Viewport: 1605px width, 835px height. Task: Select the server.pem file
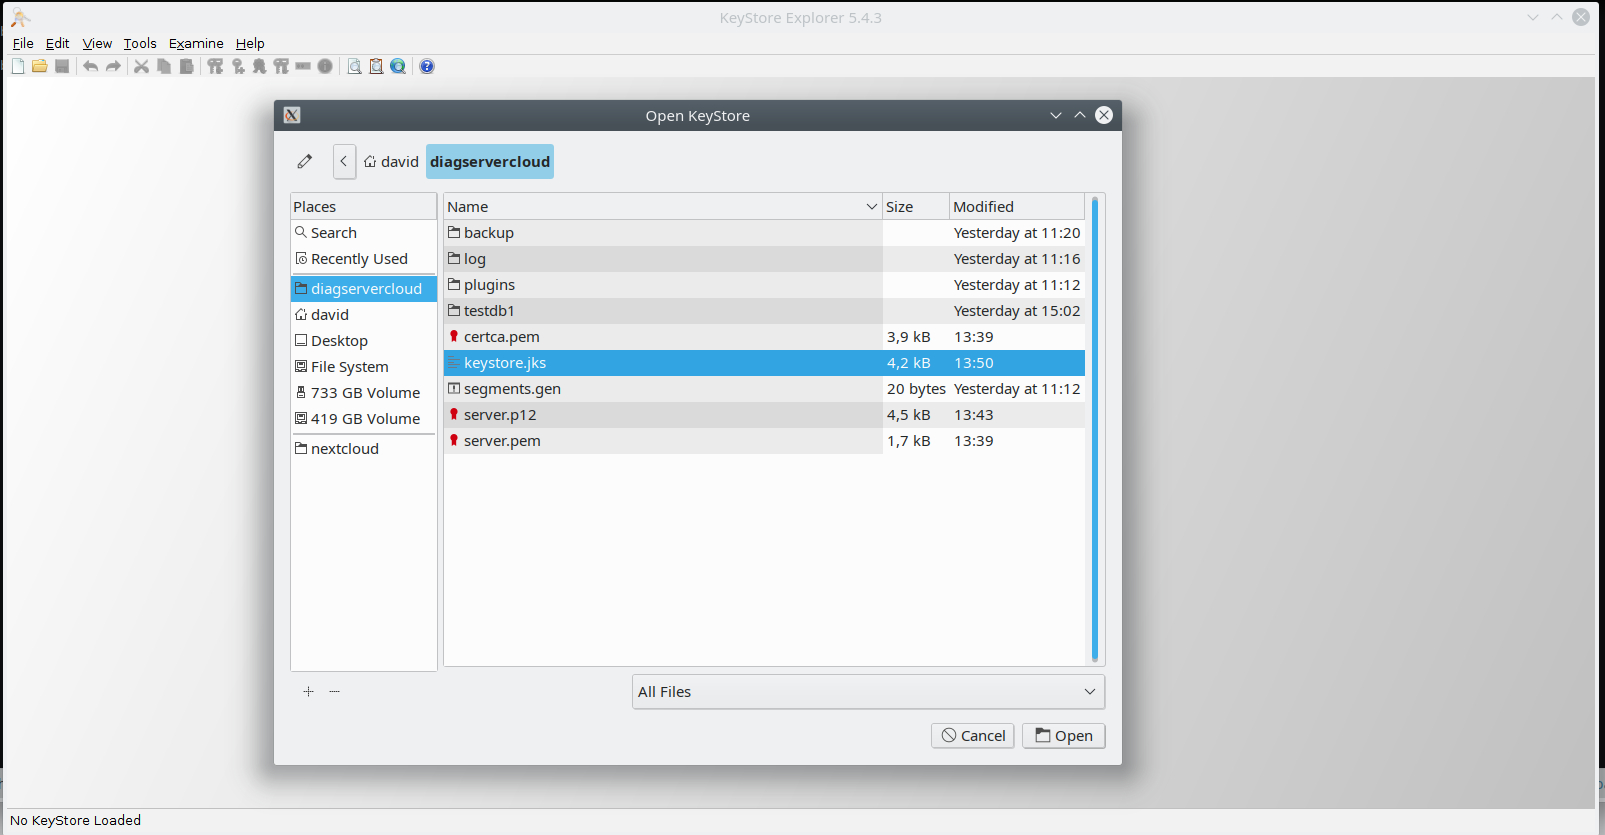pos(764,441)
